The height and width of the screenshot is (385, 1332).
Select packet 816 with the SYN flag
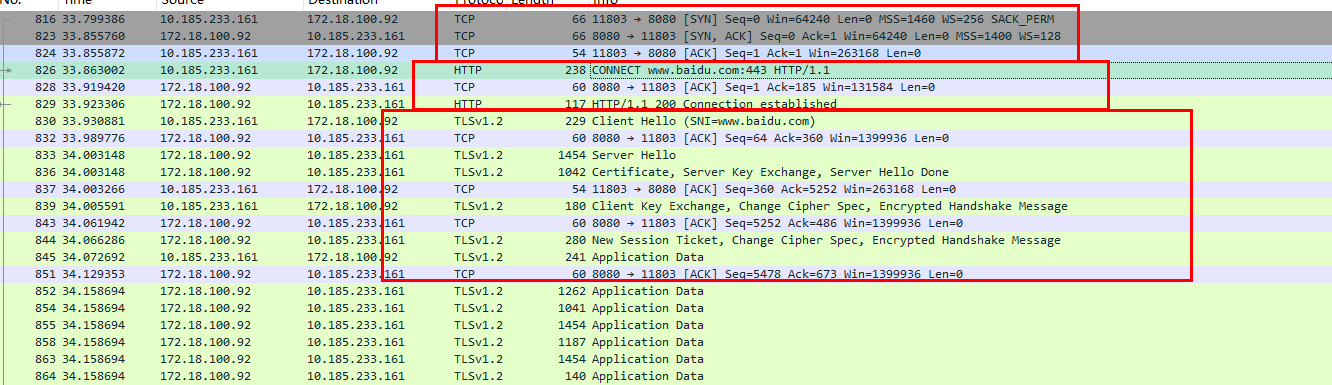[666, 19]
